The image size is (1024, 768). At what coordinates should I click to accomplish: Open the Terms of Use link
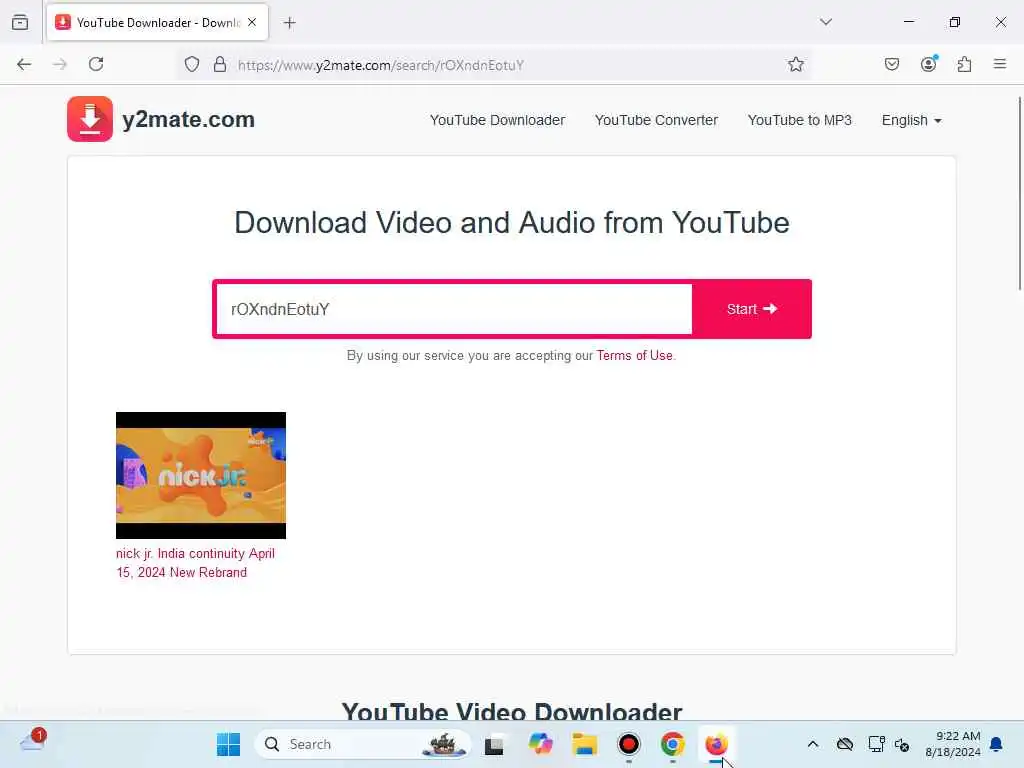[634, 355]
